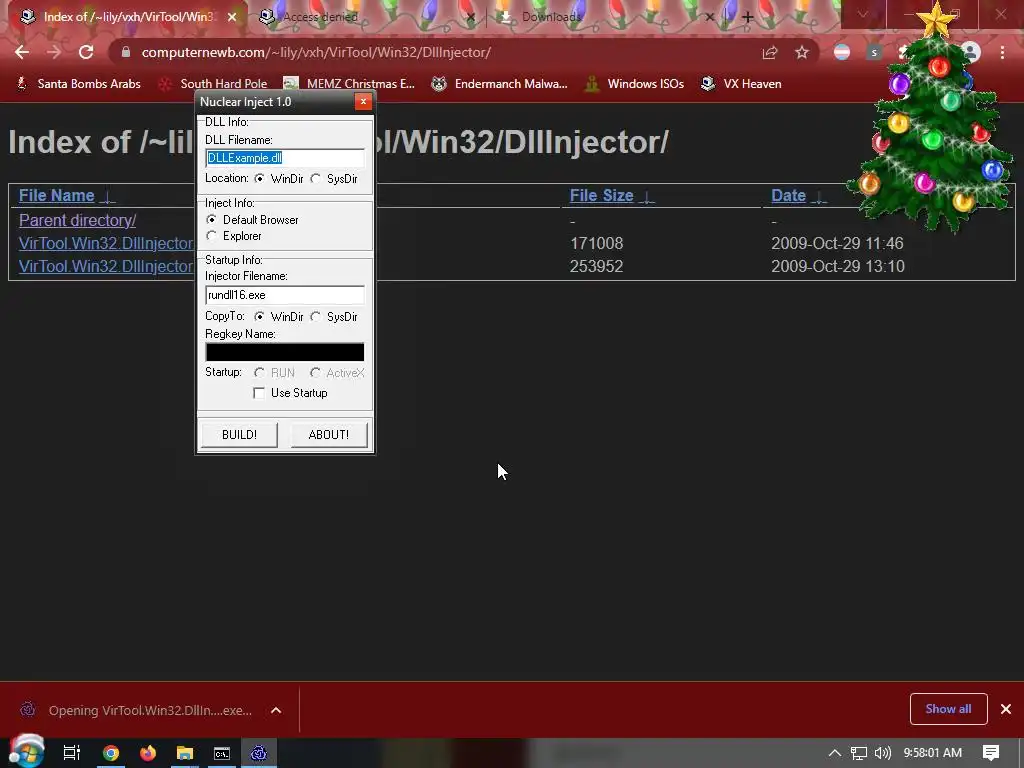Click the share page icon in address bar
Image resolution: width=1024 pixels, height=768 pixels.
click(x=770, y=52)
